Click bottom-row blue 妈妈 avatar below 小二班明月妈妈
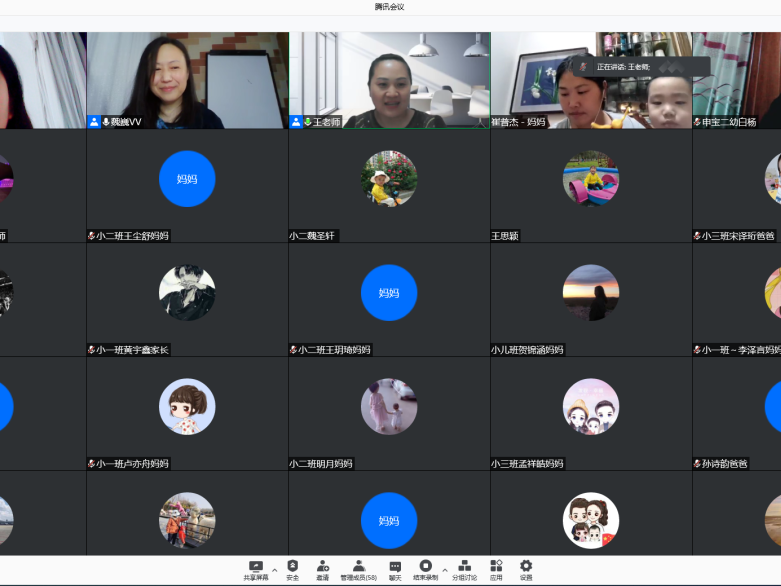Viewport: 781px width, 586px height. tap(389, 521)
